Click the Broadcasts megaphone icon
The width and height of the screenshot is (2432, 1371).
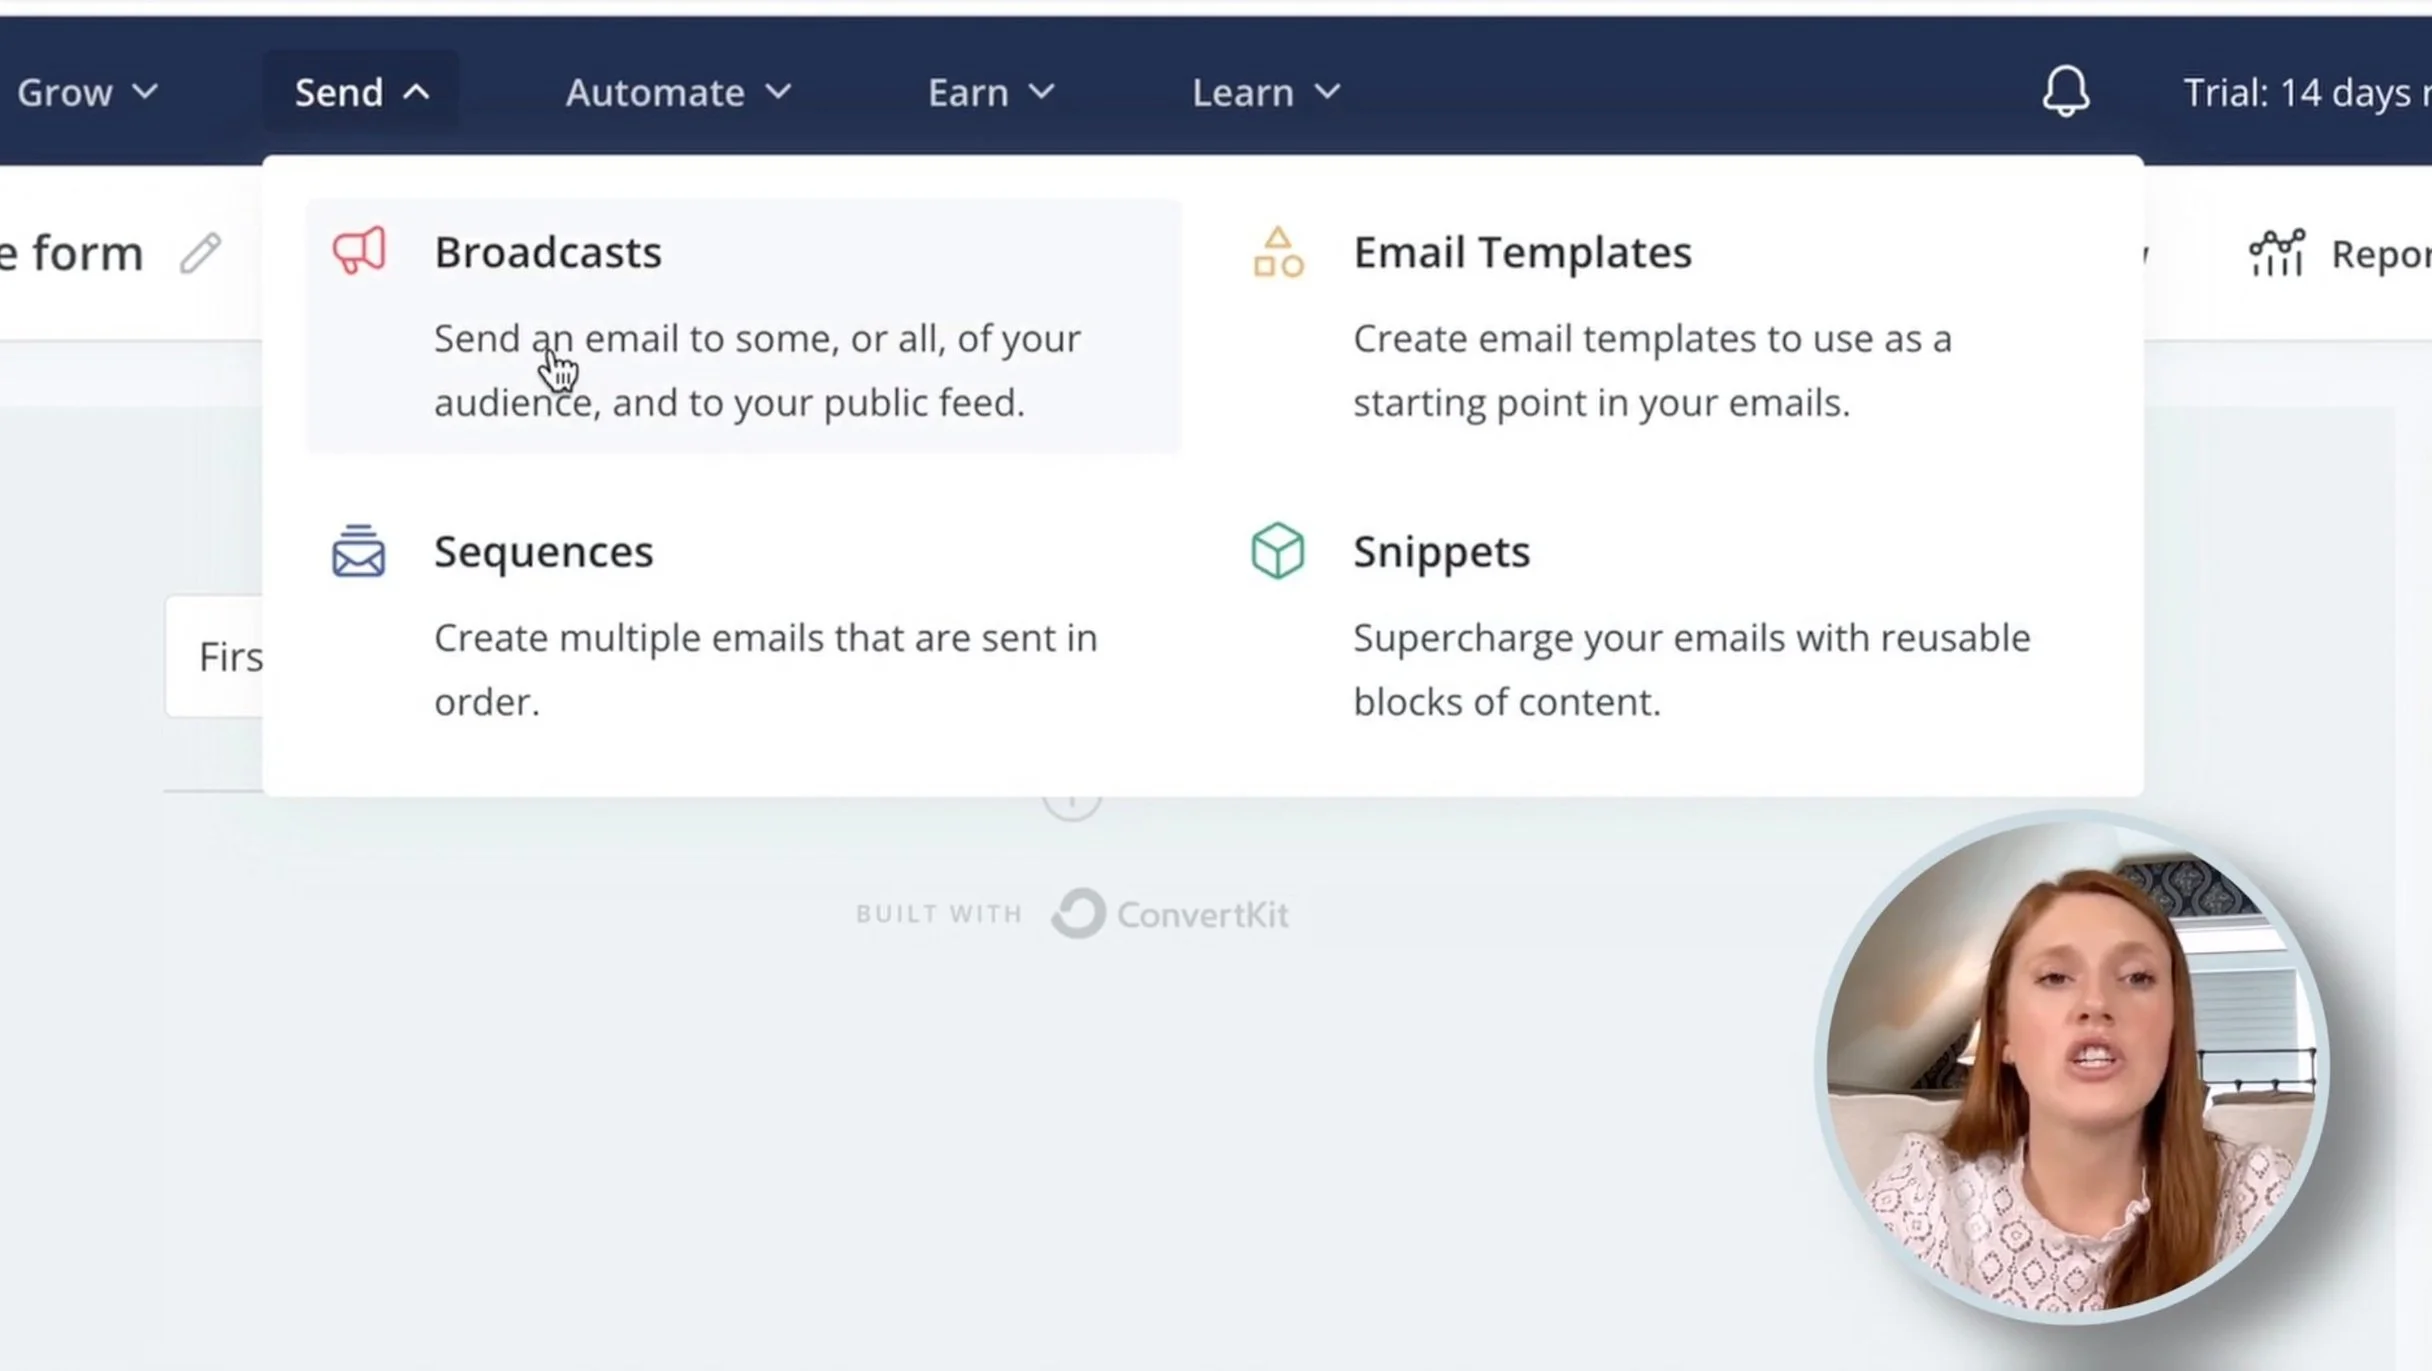(x=358, y=250)
